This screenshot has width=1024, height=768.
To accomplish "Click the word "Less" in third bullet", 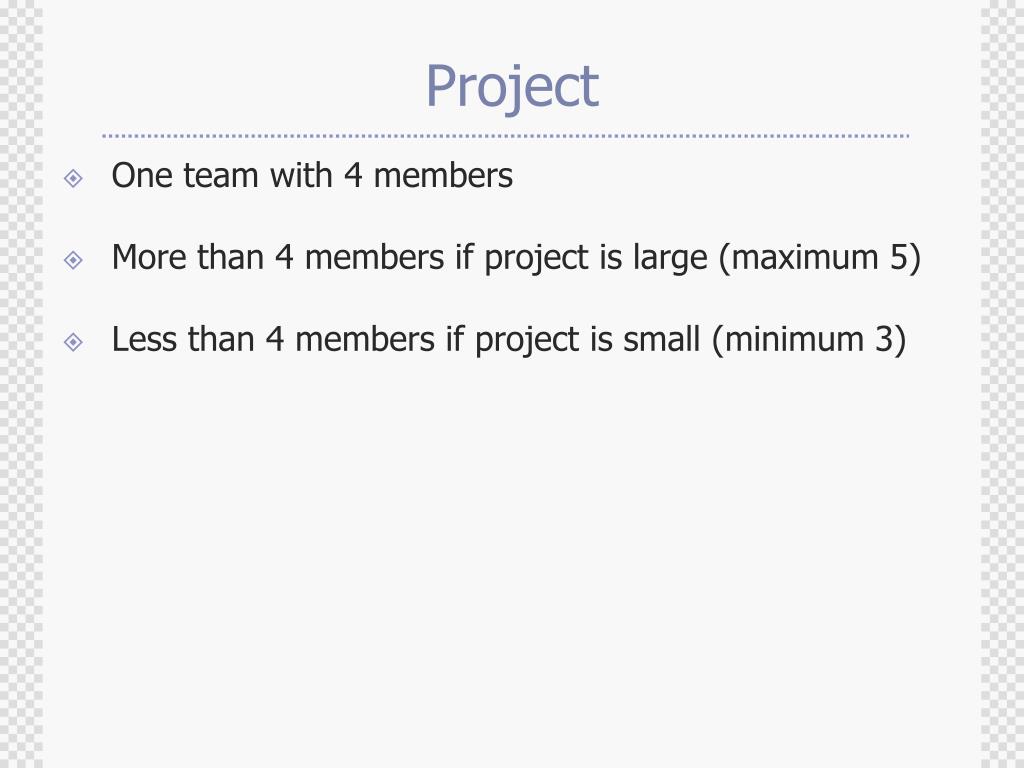I will (144, 340).
